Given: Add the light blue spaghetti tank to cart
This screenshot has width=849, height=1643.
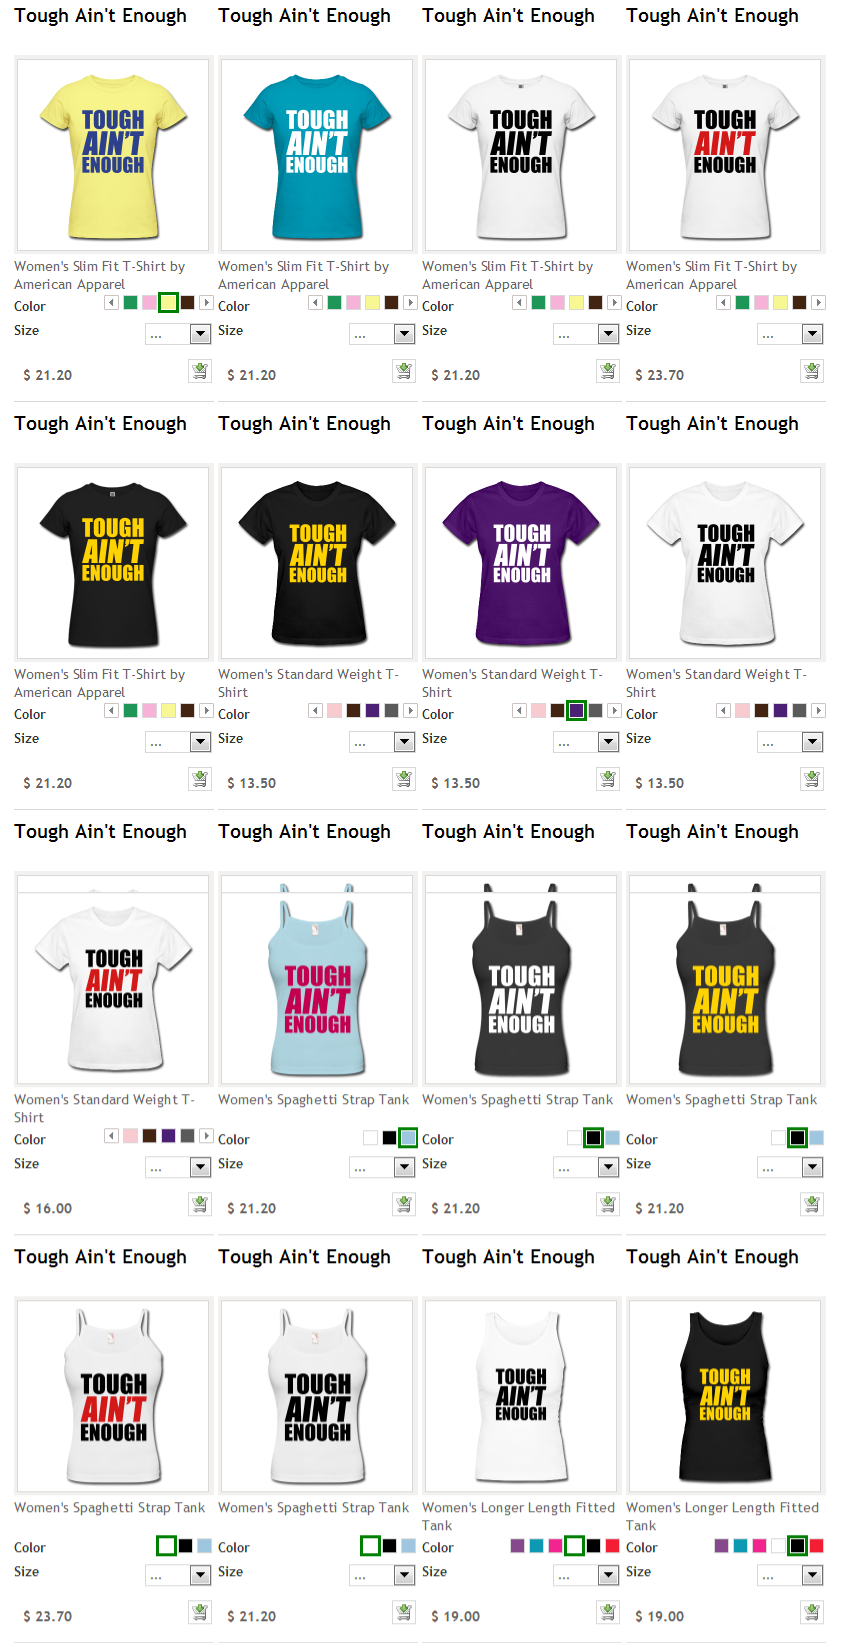Looking at the screenshot, I should pyautogui.click(x=404, y=1204).
